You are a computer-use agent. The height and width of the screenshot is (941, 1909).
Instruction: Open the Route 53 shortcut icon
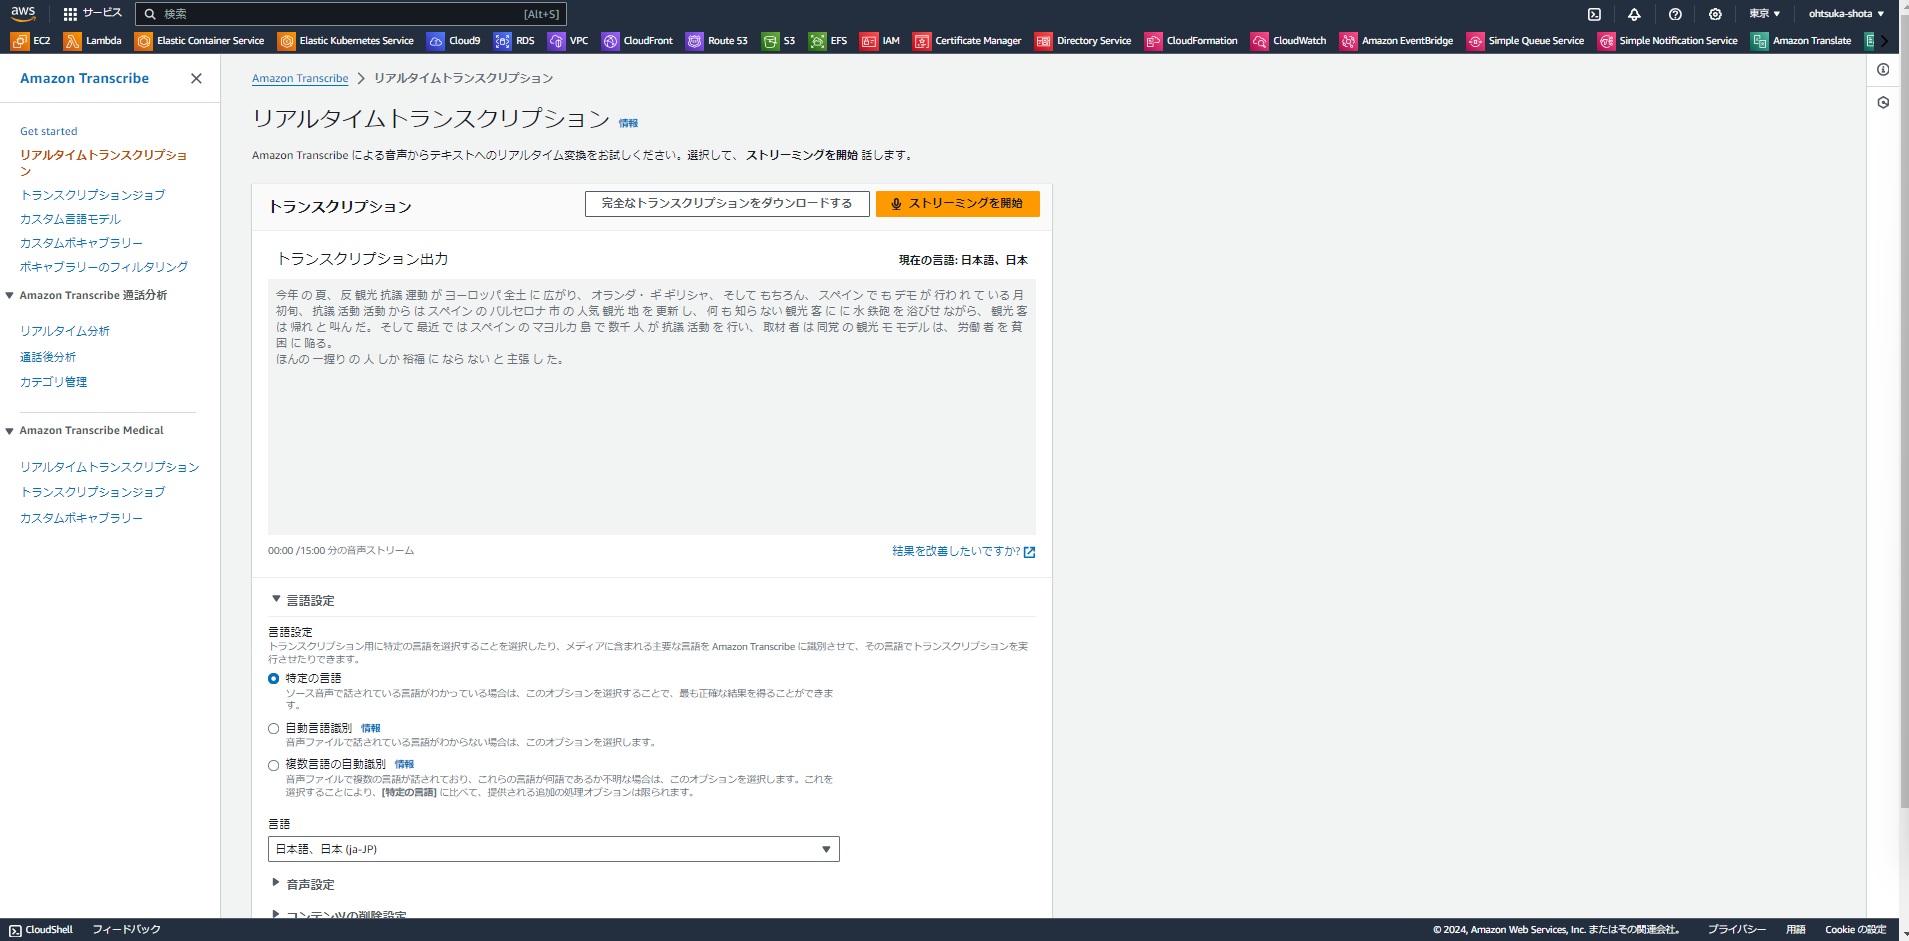point(694,41)
